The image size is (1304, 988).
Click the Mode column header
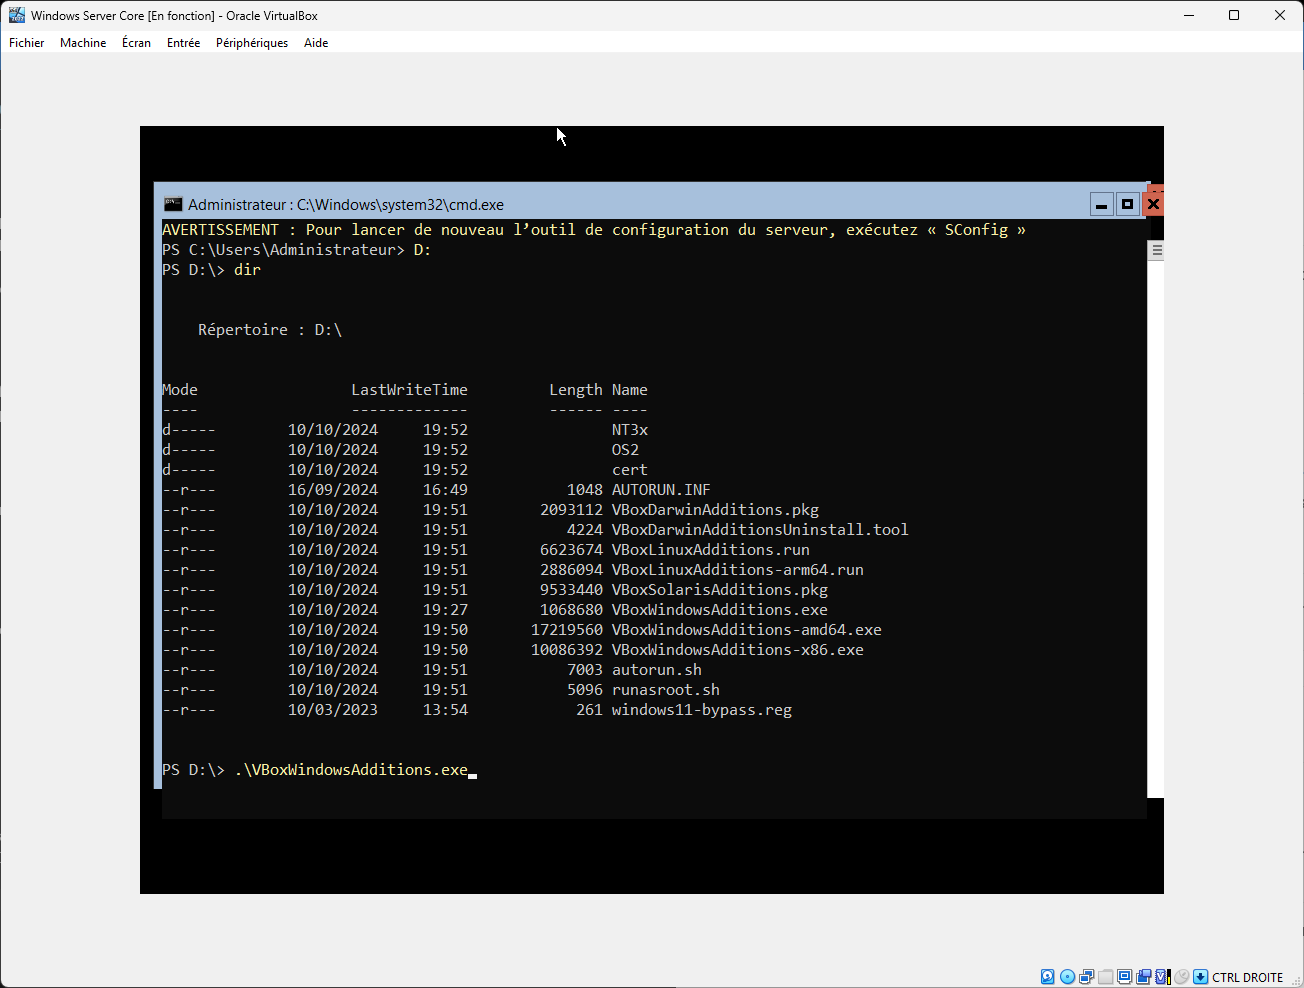pos(180,390)
